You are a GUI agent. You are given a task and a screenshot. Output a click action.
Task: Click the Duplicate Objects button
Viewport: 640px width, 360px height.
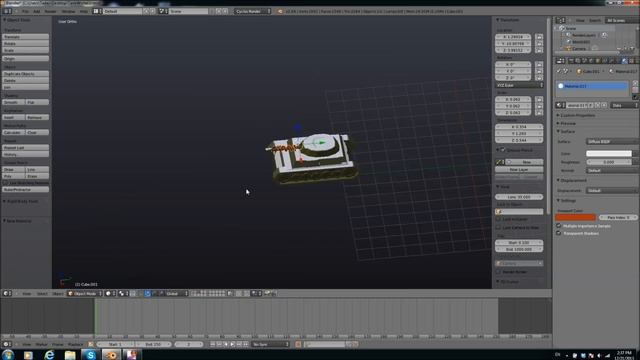pos(25,74)
